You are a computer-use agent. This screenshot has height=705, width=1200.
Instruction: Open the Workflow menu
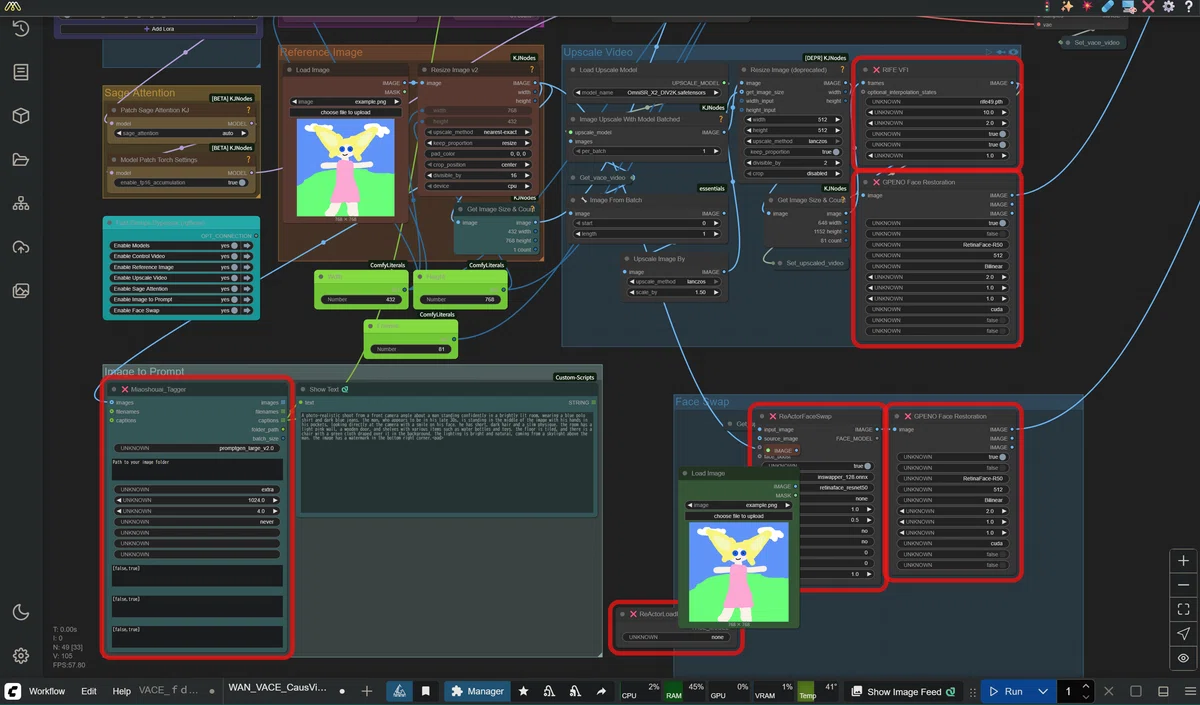point(47,691)
